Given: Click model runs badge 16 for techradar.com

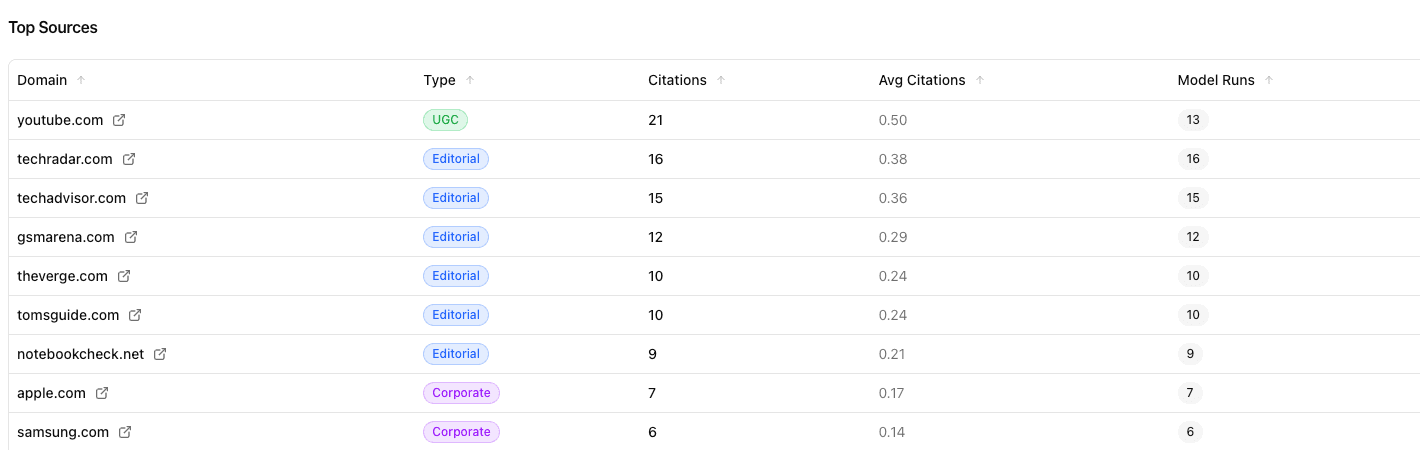Looking at the screenshot, I should (x=1193, y=159).
